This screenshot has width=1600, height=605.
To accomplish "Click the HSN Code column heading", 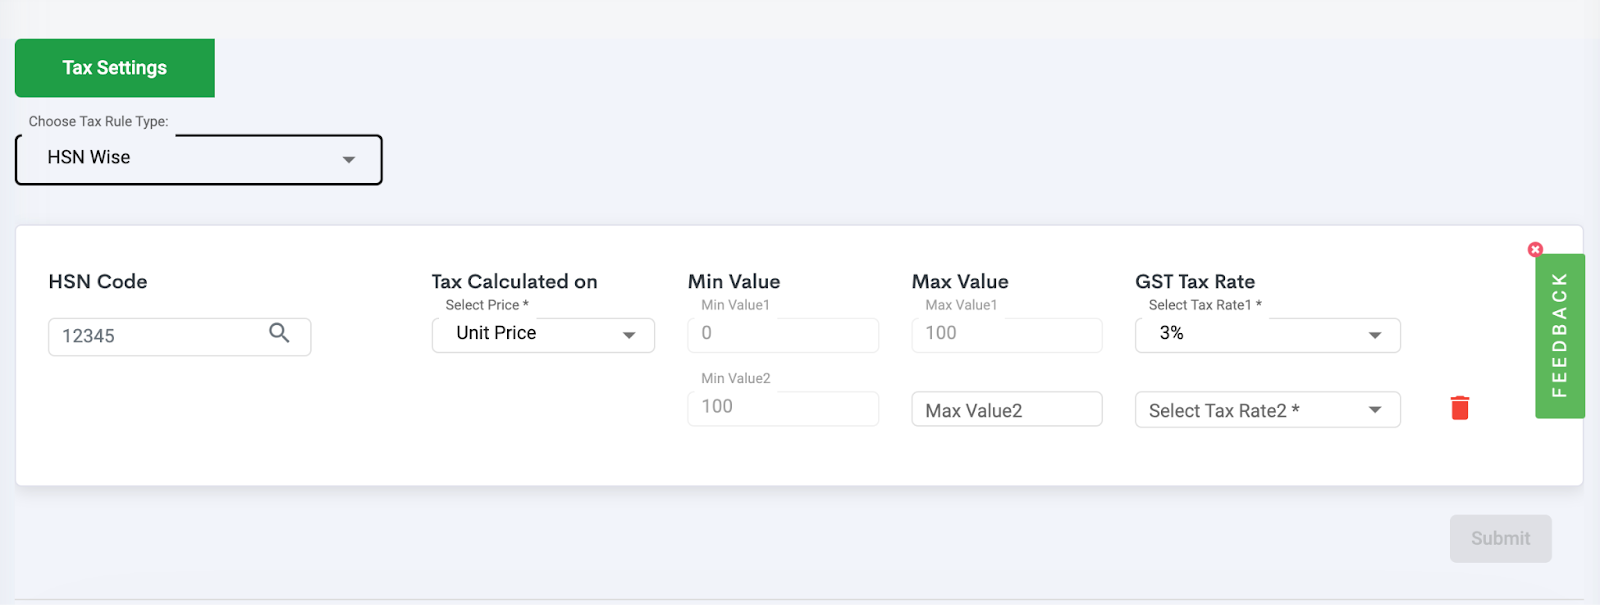I will tap(98, 282).
